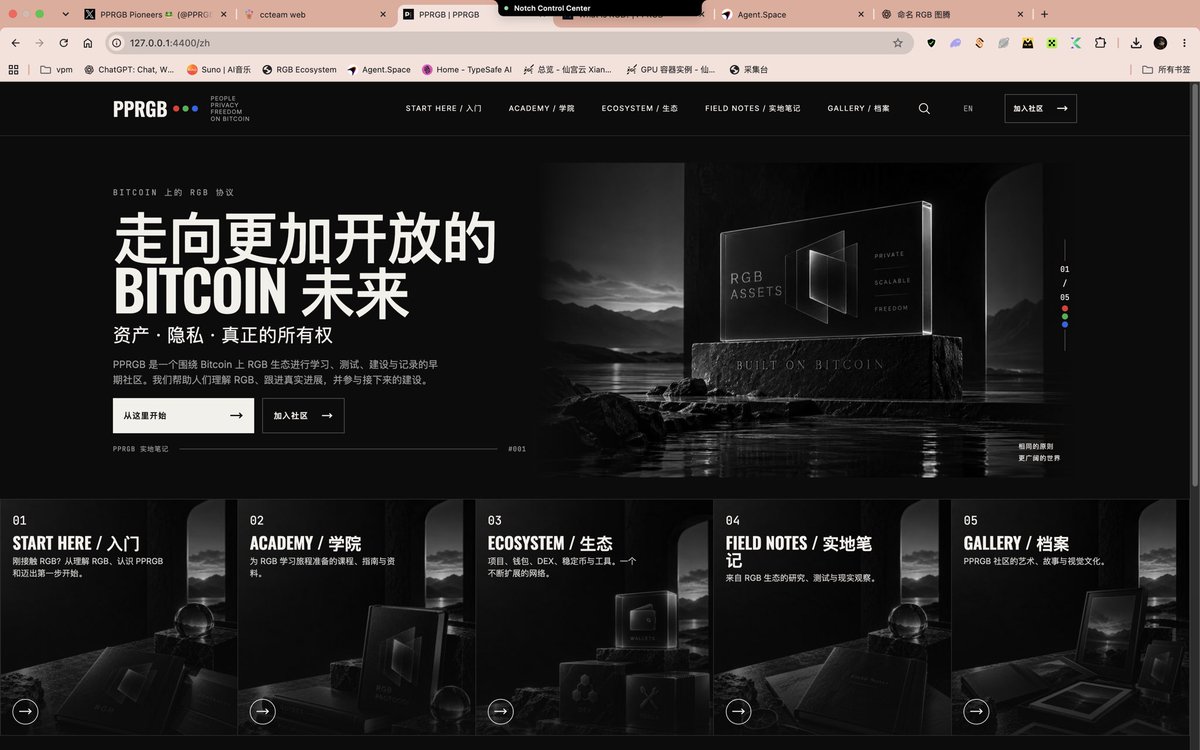This screenshot has height=750, width=1200.
Task: Click the START HERE card arrow circle
Action: click(x=25, y=711)
